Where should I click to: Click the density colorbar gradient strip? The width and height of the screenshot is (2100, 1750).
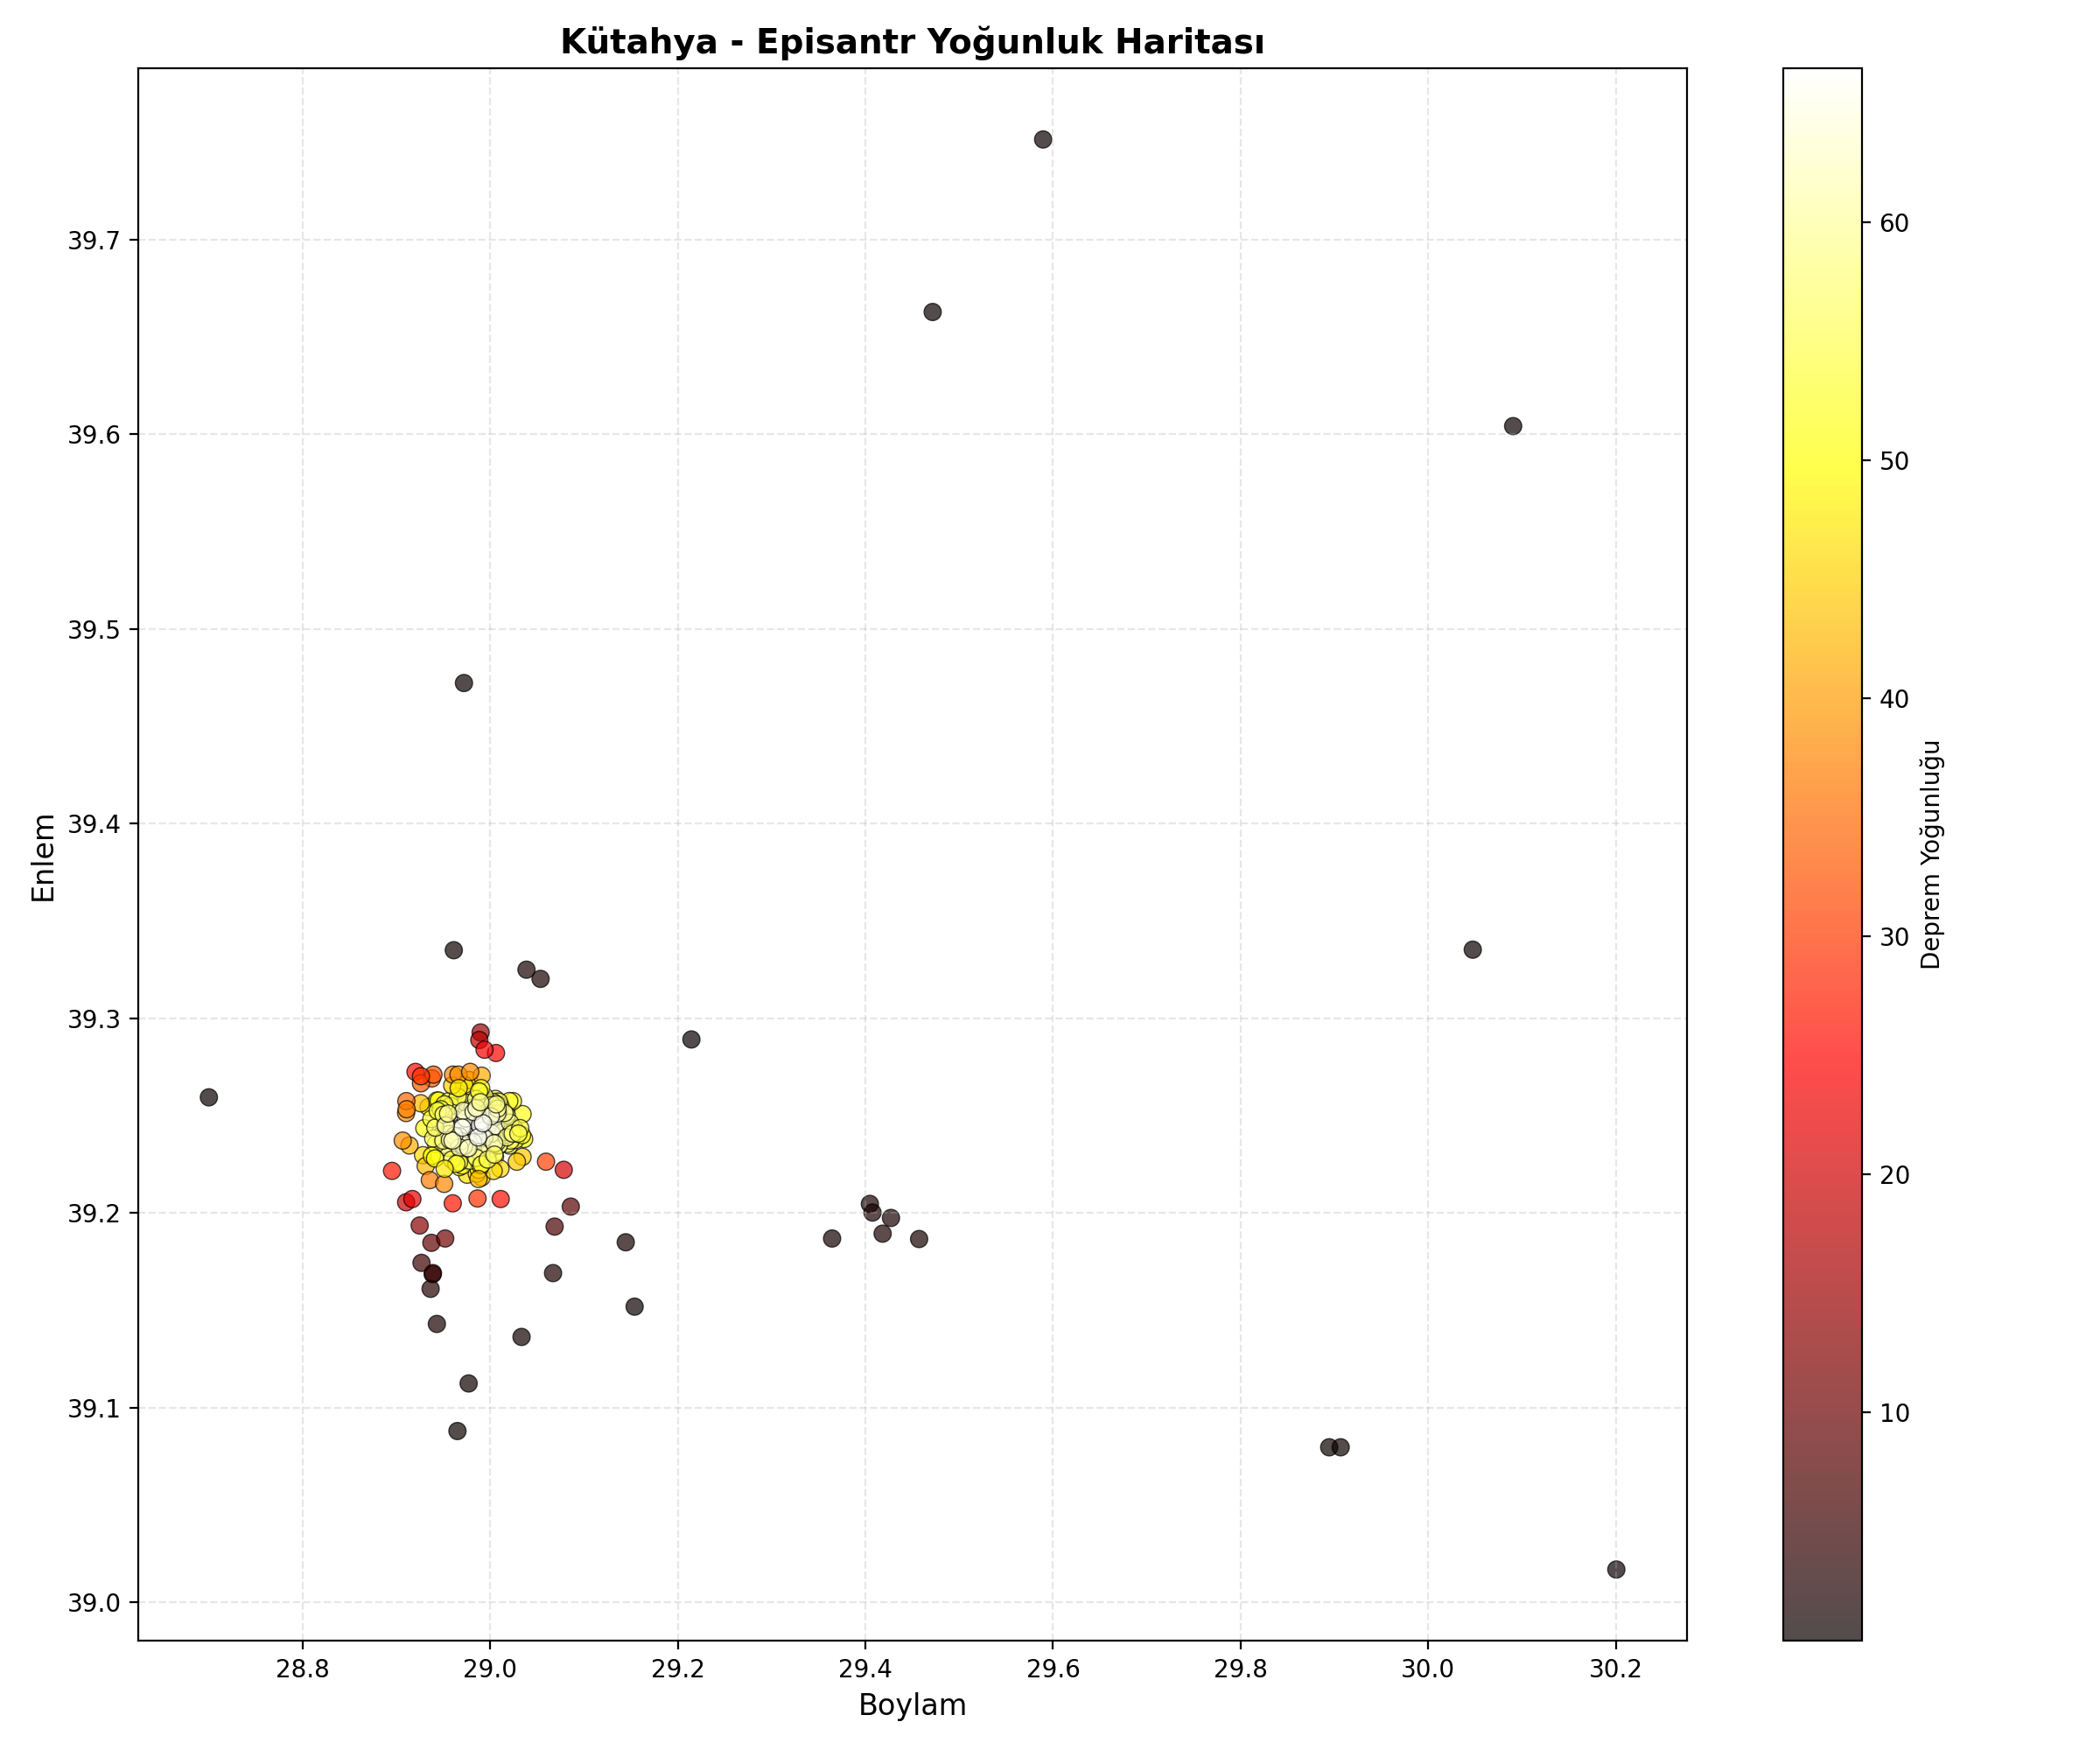pos(1822,854)
